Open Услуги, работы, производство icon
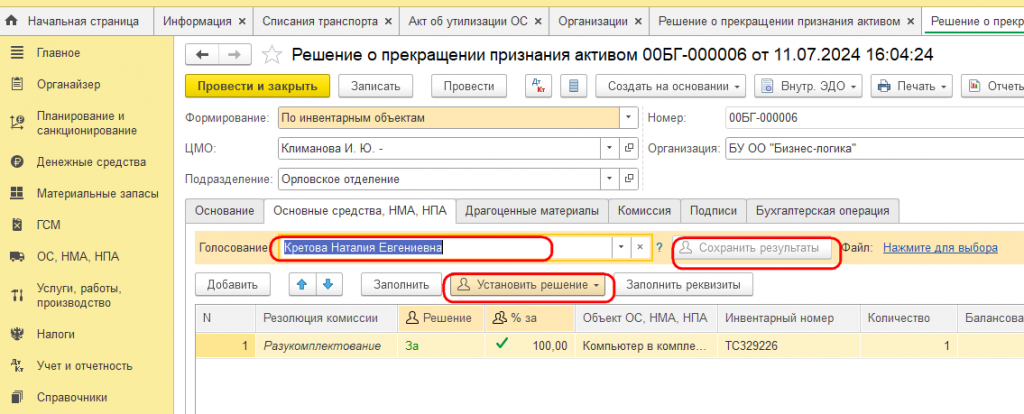 (18, 295)
